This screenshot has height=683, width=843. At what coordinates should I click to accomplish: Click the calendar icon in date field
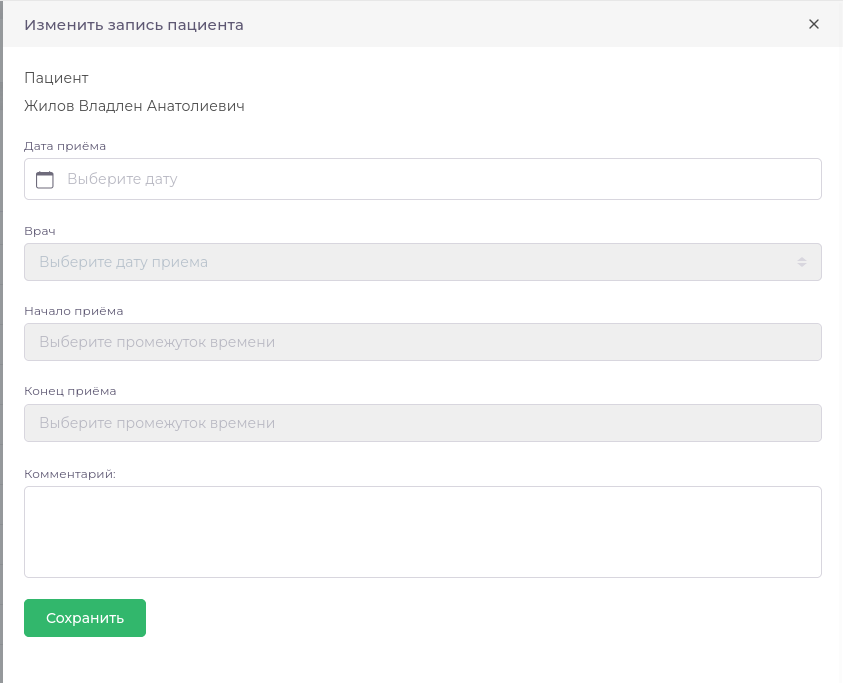pos(44,180)
